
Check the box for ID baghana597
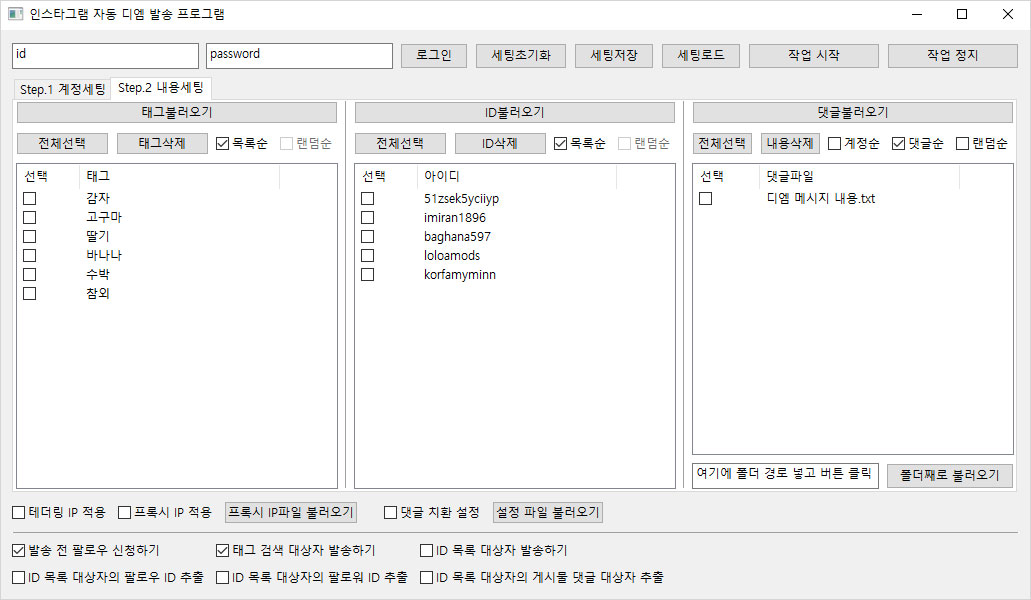point(368,237)
